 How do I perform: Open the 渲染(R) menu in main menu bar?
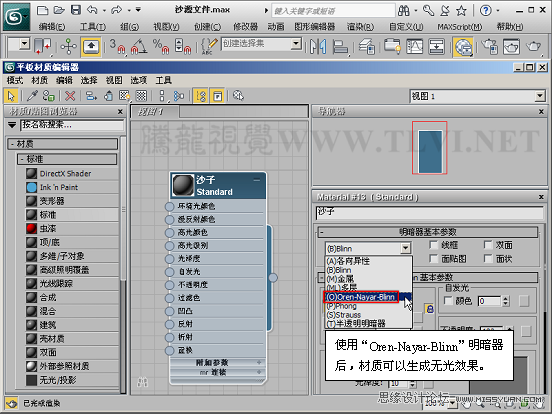(360, 26)
